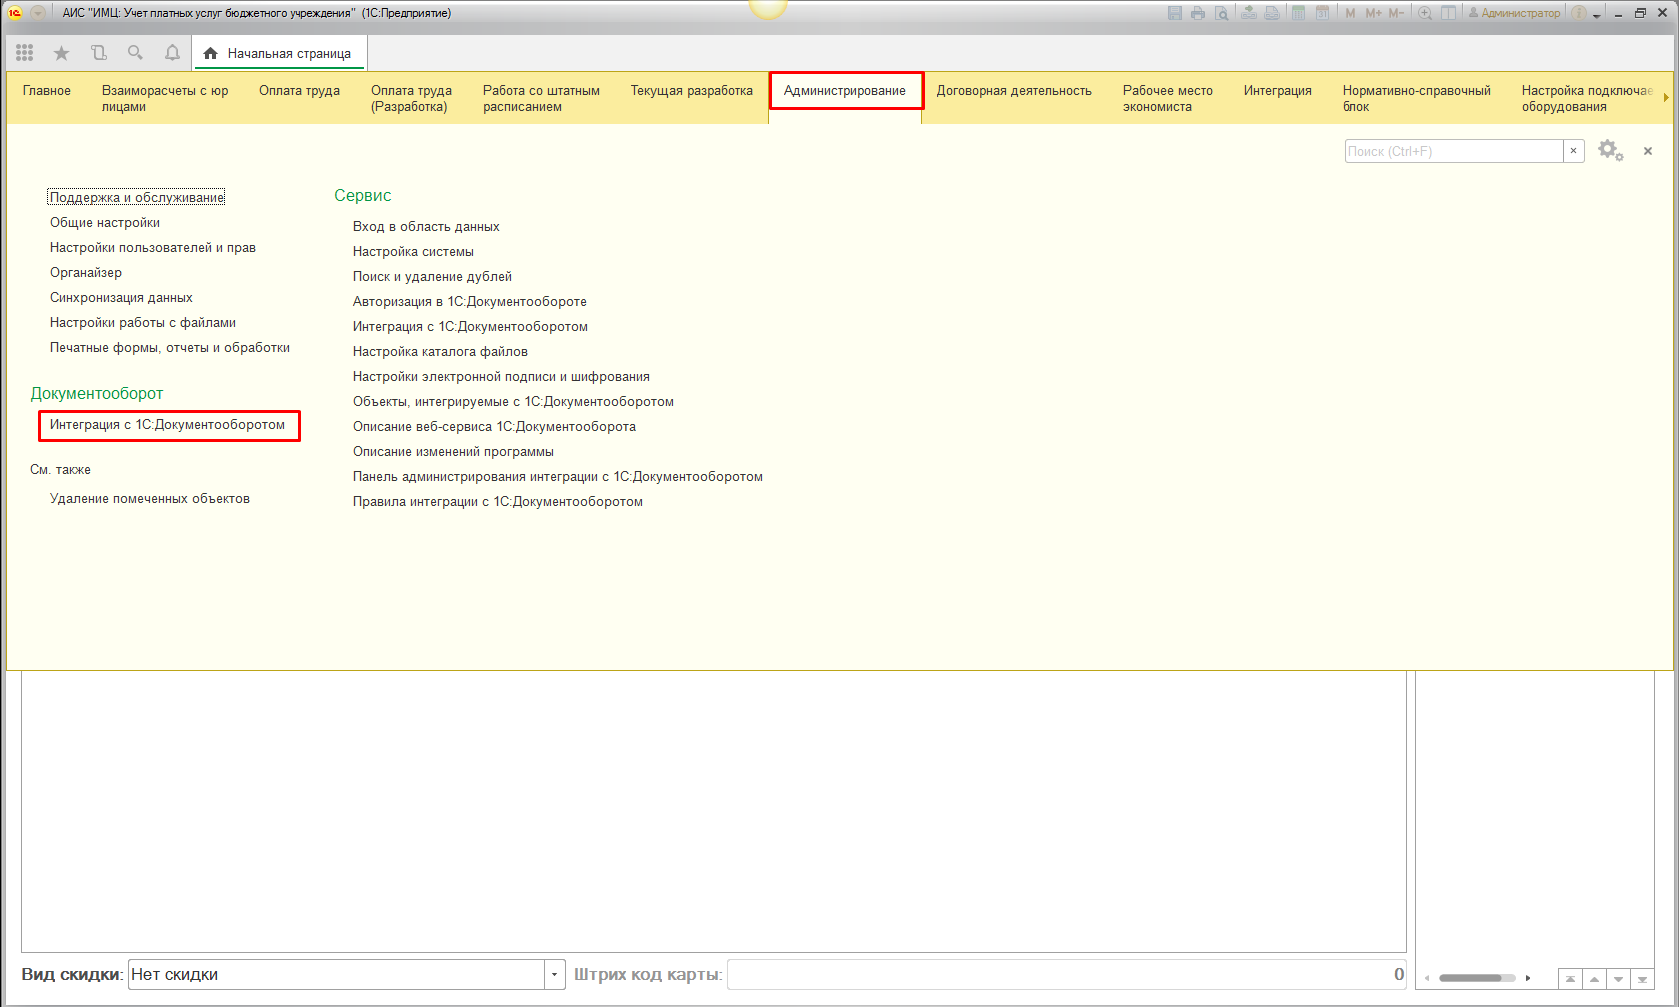Image resolution: width=1679 pixels, height=1007 pixels.
Task: Clear search field with the x button
Action: click(1573, 151)
